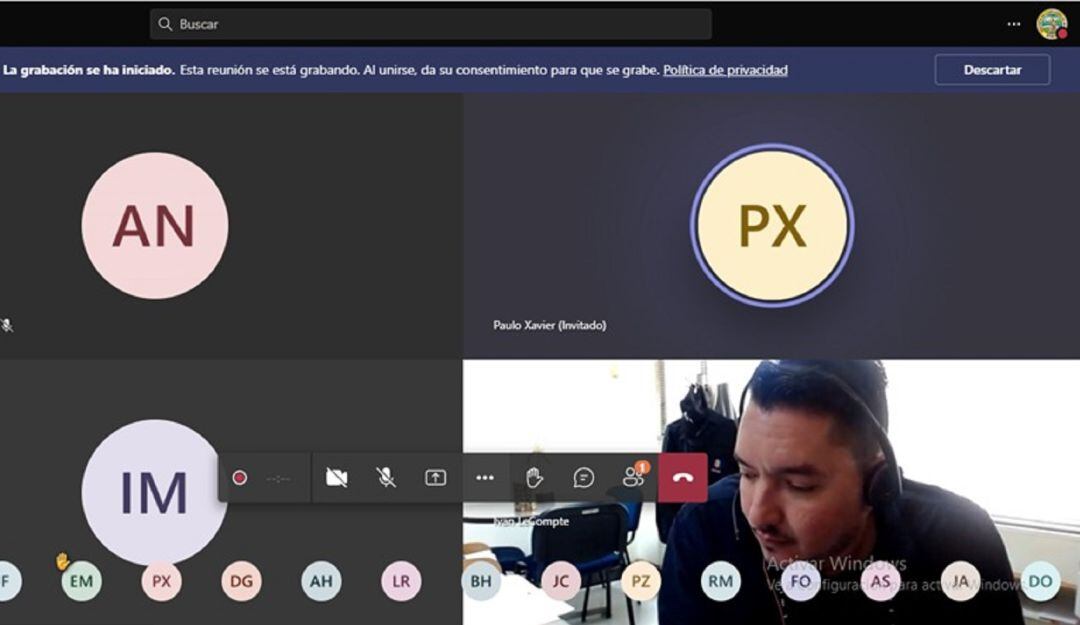Unmute the microphone in meeting toolbar
This screenshot has height=625, width=1080.
[385, 478]
